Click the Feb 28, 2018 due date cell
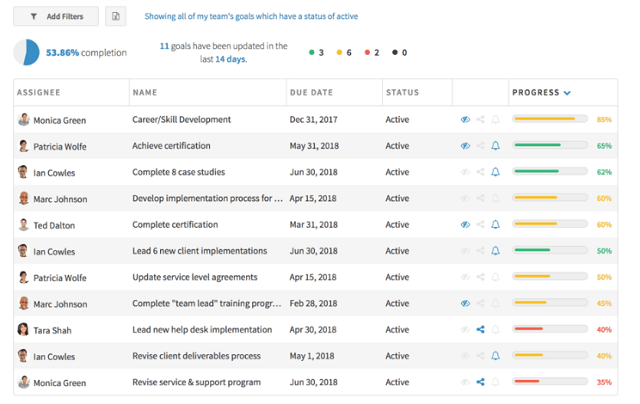Viewport: 640px width, 404px height. pyautogui.click(x=313, y=303)
